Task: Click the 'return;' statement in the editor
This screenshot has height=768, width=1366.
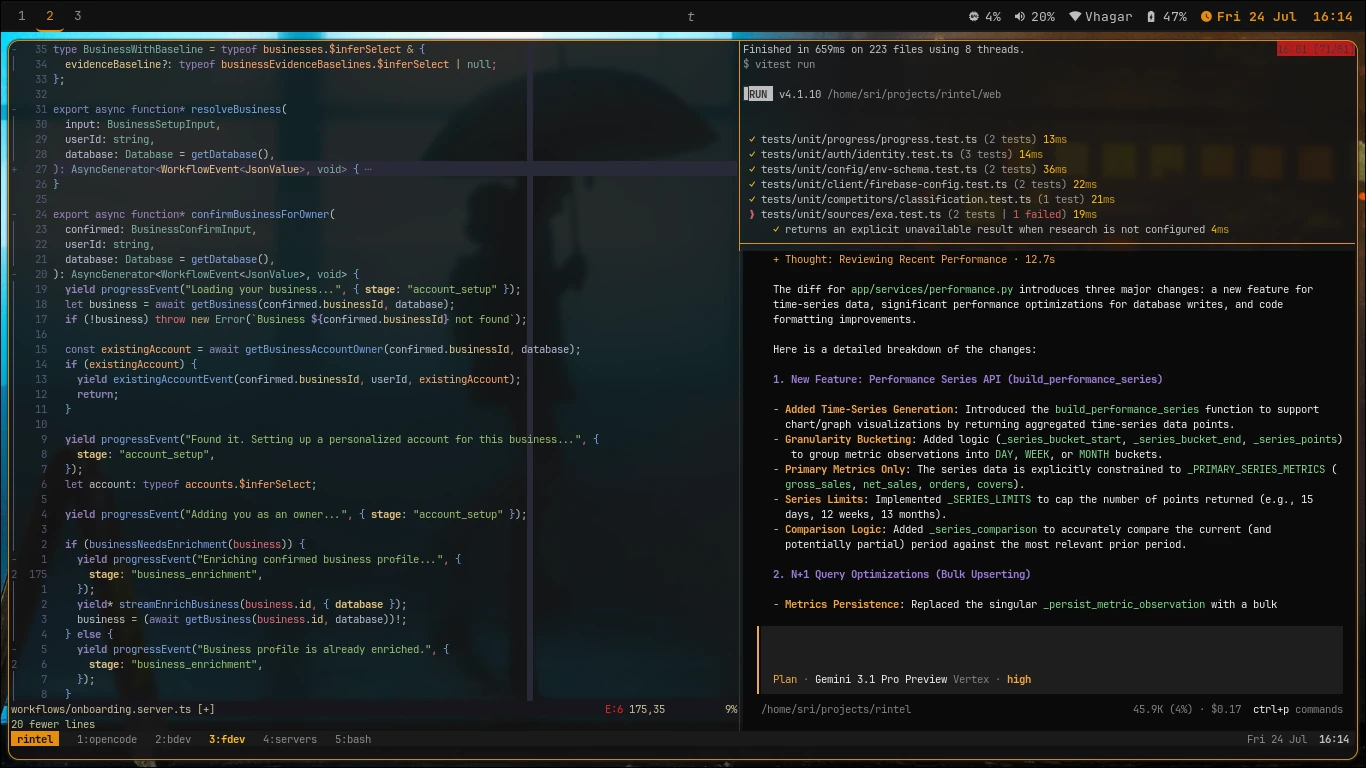Action: point(98,395)
